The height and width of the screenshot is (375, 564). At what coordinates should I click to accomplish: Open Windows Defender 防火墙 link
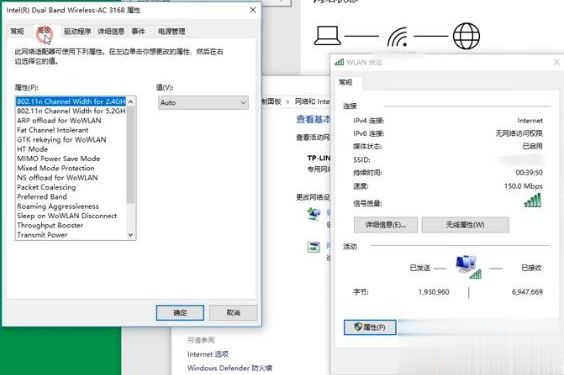pyautogui.click(x=229, y=368)
